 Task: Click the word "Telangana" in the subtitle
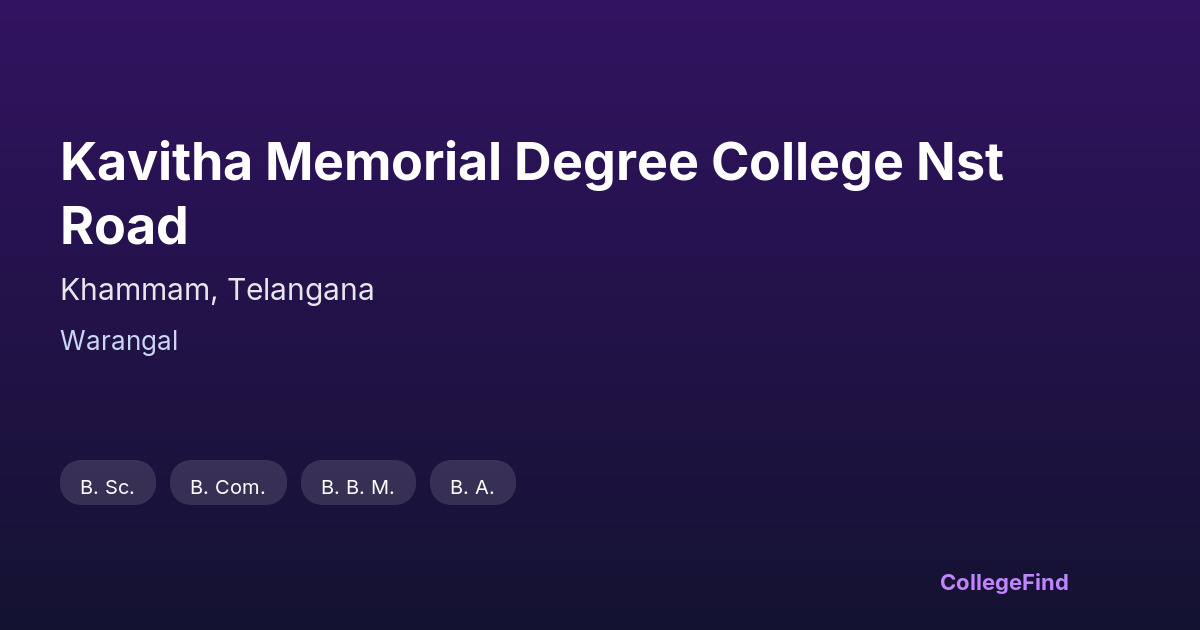pyautogui.click(x=300, y=290)
